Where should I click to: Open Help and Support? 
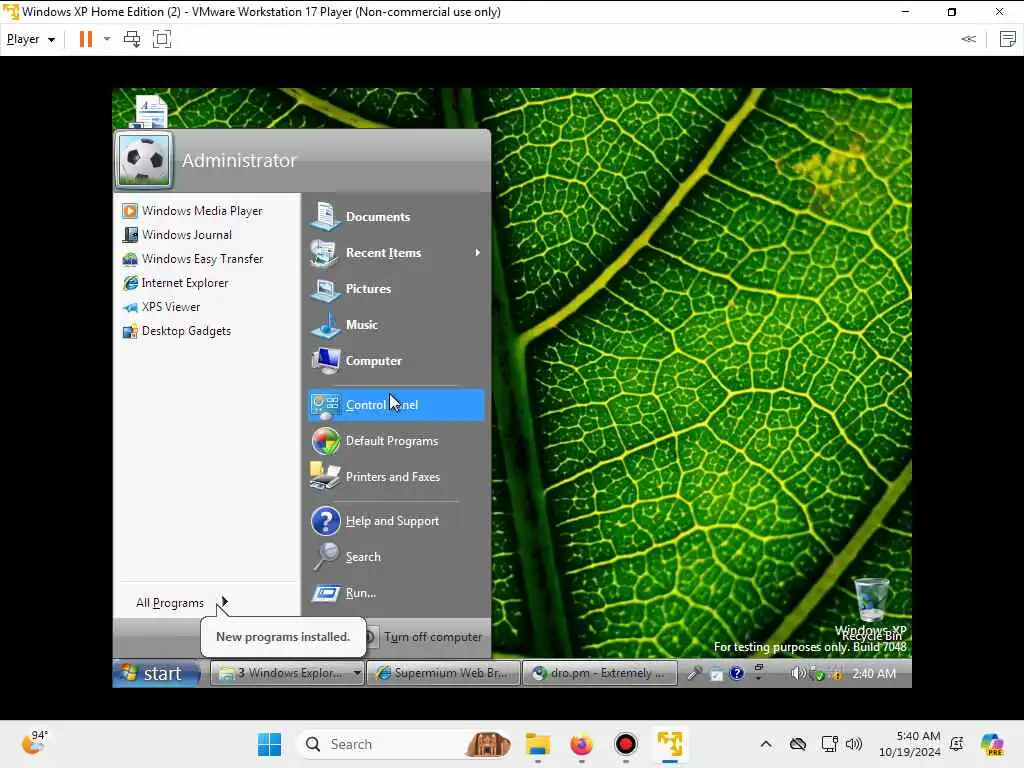(x=396, y=521)
